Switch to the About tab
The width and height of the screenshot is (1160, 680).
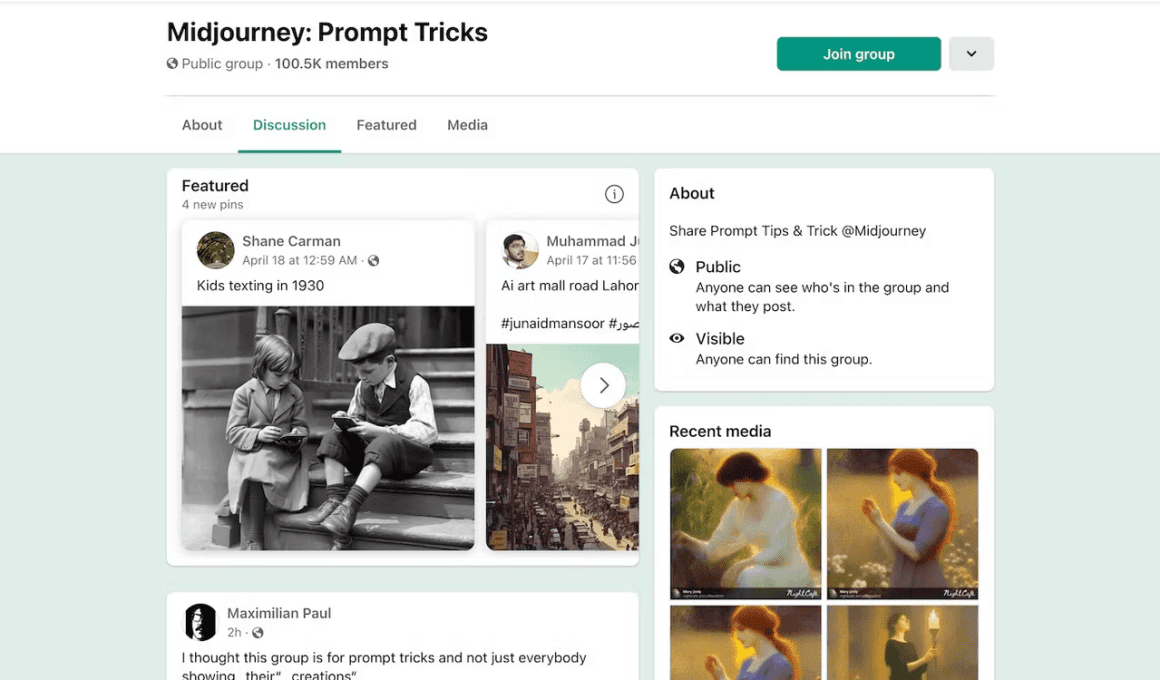[x=202, y=125]
